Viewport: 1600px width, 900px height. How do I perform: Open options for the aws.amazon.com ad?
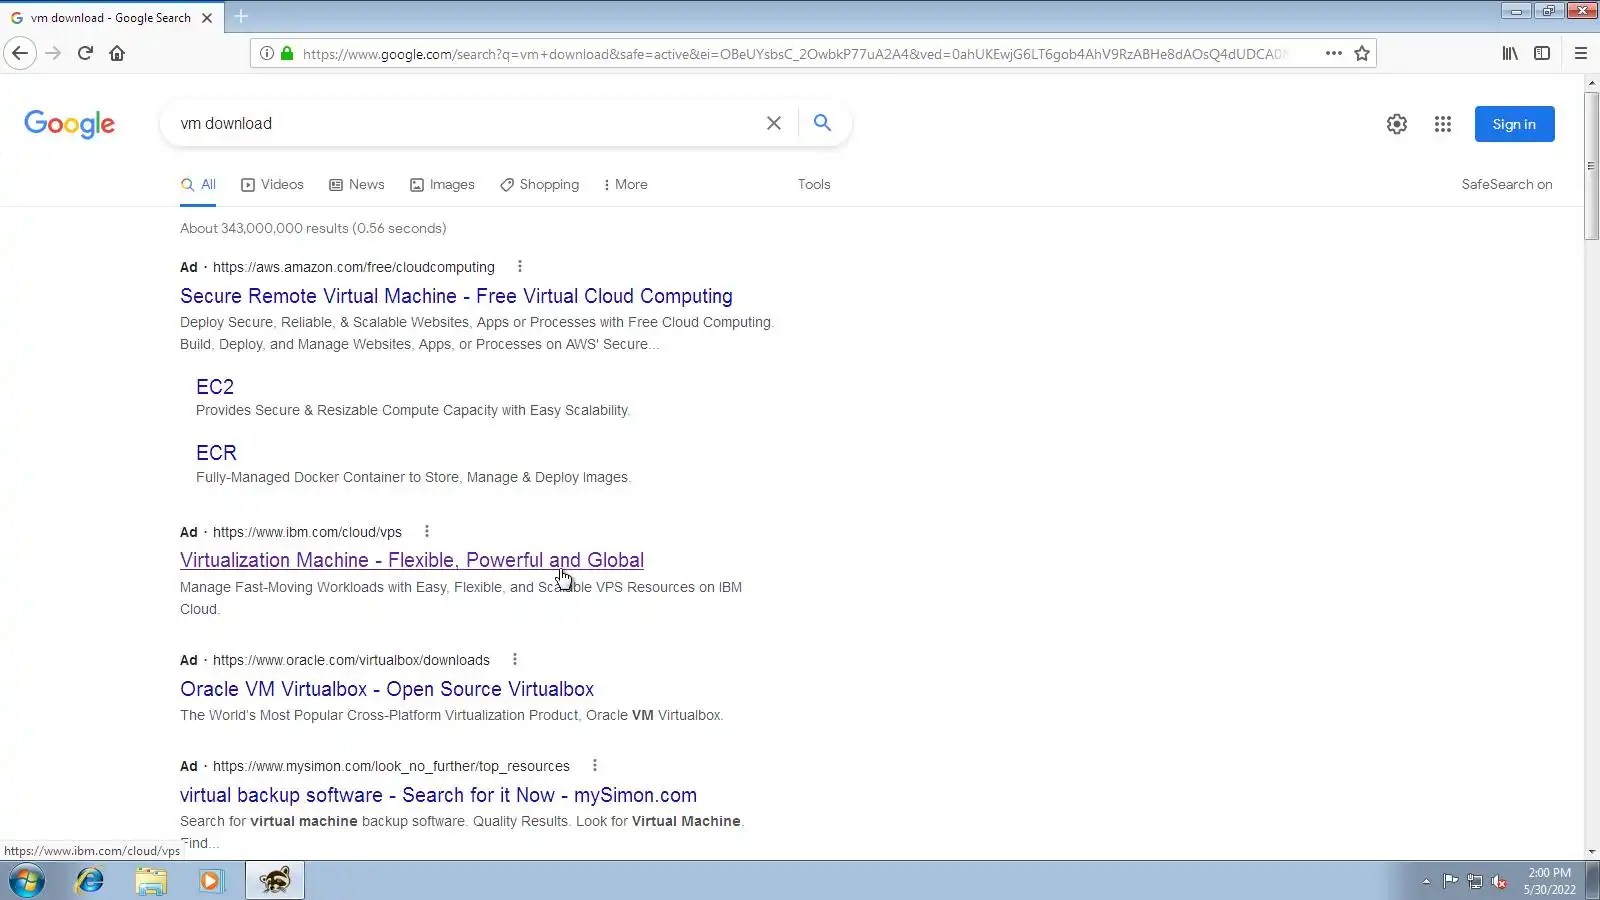point(519,267)
